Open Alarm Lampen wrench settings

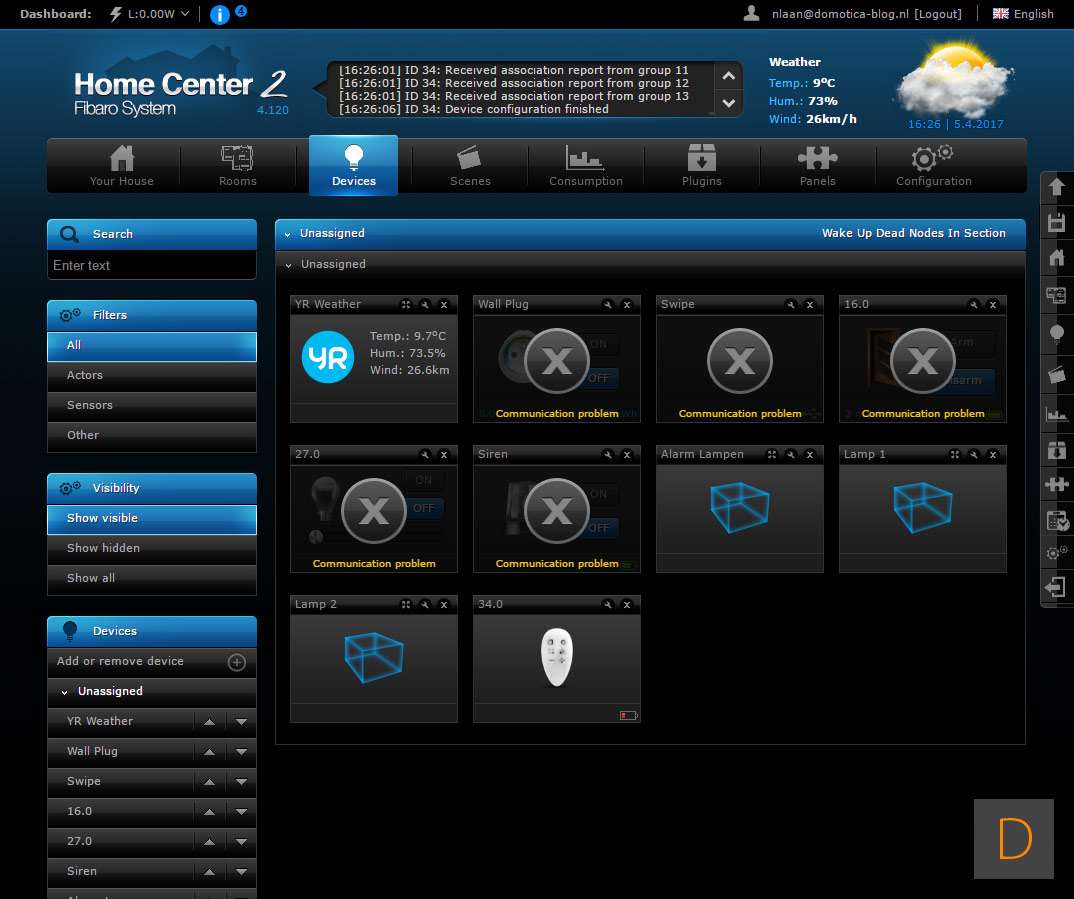(791, 455)
